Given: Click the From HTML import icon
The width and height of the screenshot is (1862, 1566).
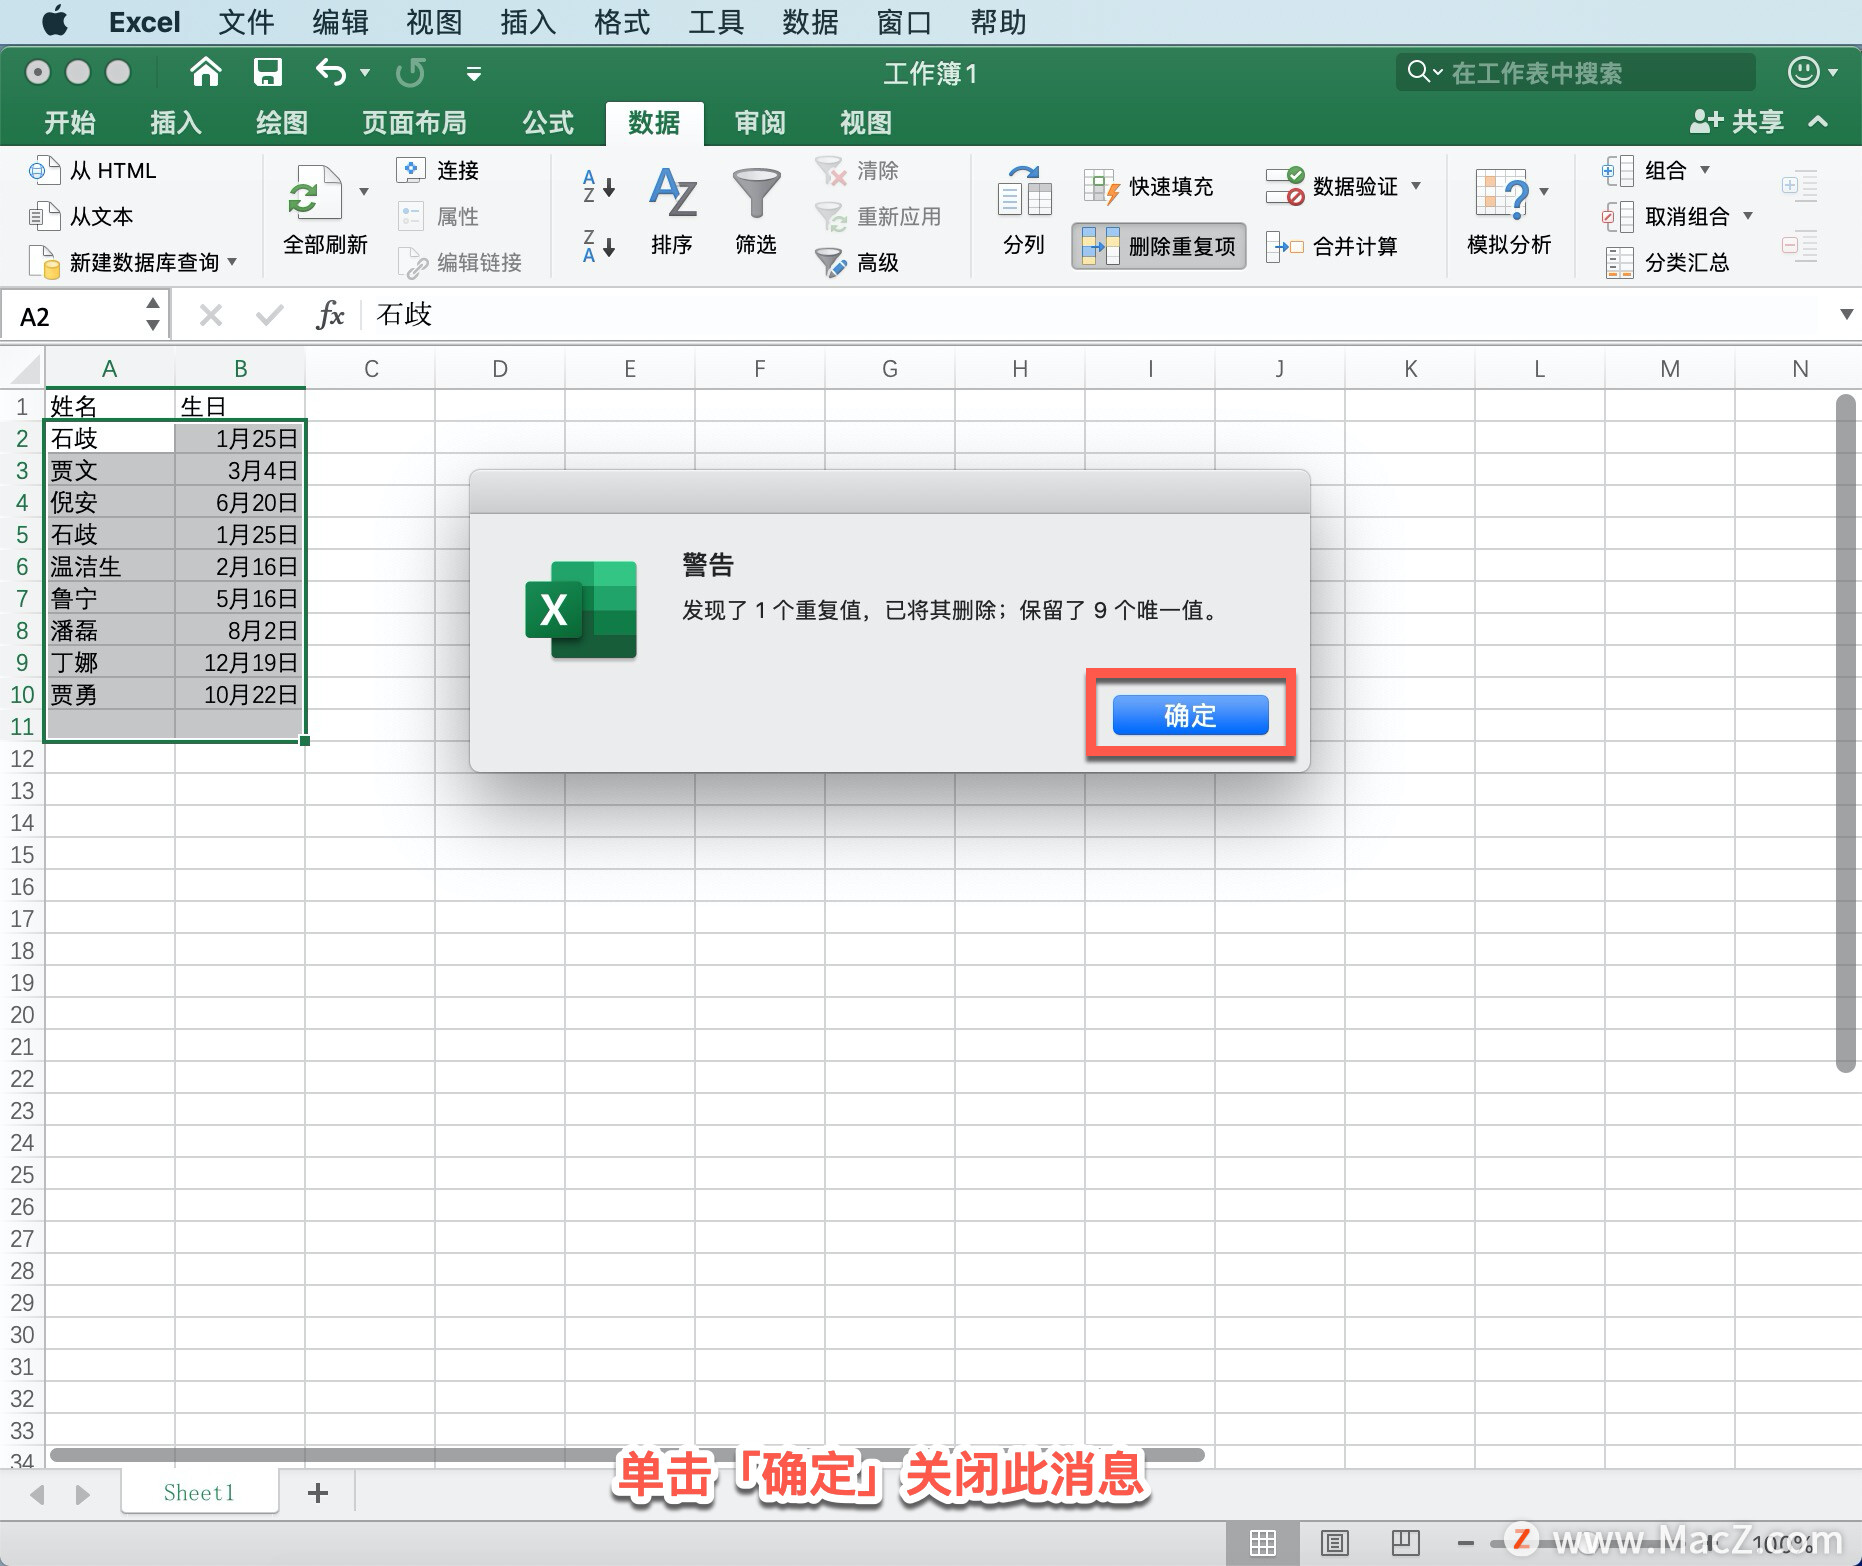Looking at the screenshot, I should tap(44, 170).
